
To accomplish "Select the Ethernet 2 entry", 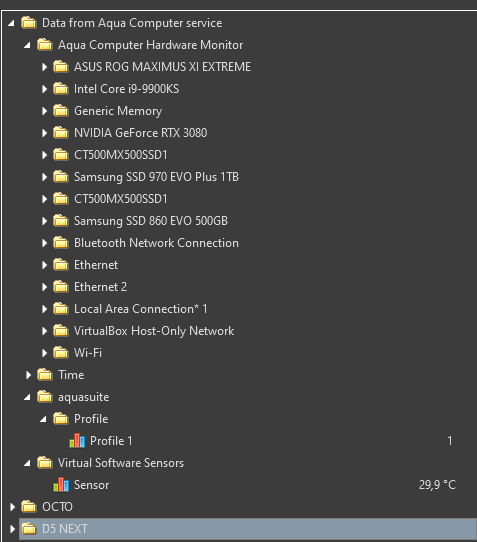I will (x=100, y=287).
